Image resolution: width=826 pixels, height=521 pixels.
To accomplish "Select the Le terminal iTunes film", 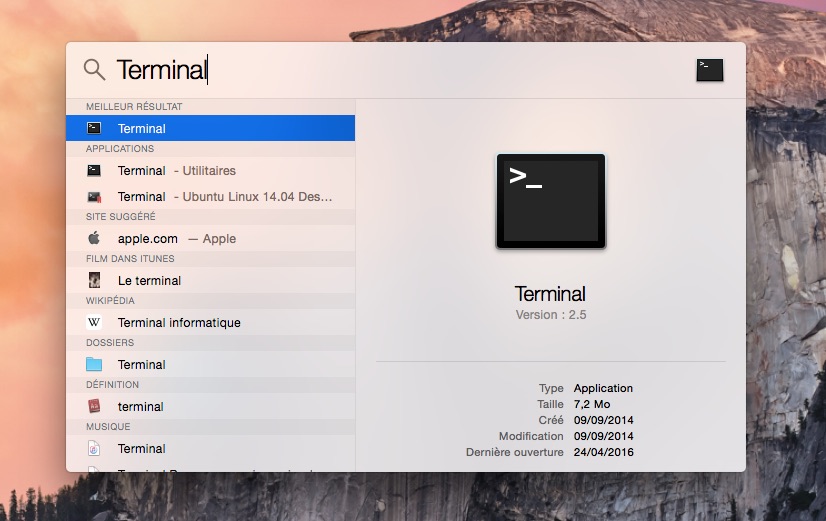I will click(x=210, y=281).
